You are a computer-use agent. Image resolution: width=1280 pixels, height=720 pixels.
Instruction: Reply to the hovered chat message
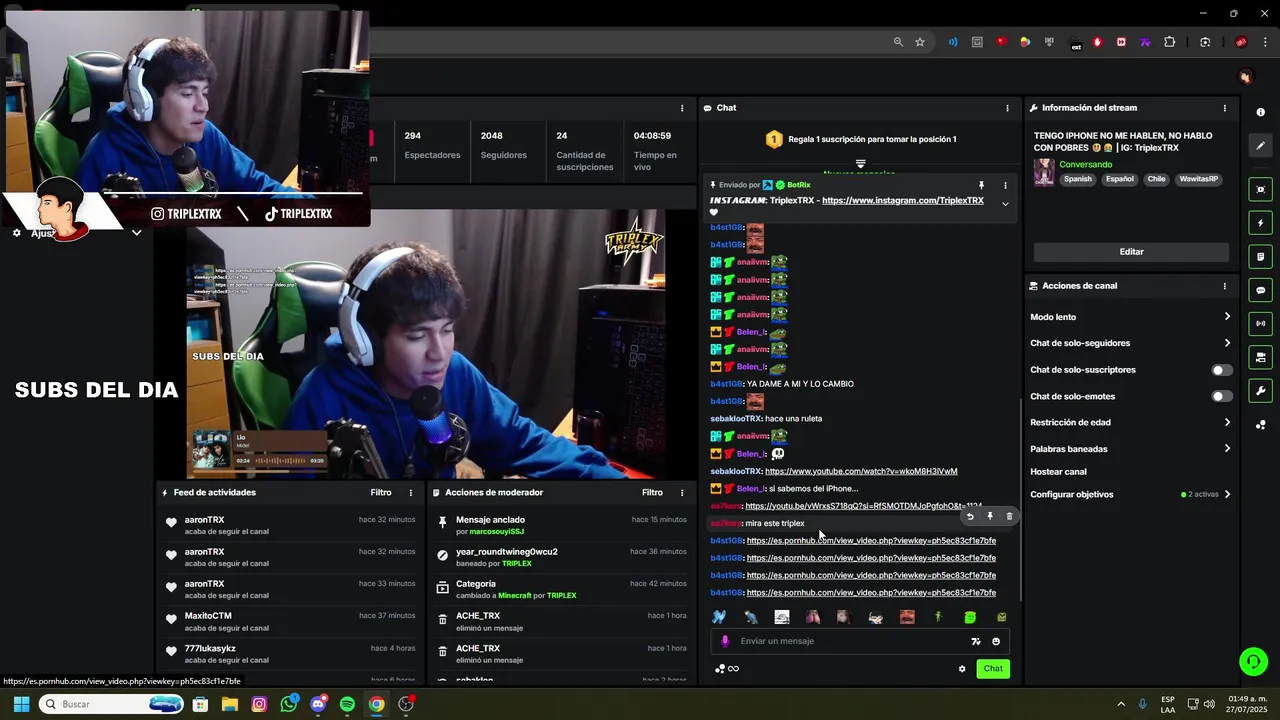point(969,516)
